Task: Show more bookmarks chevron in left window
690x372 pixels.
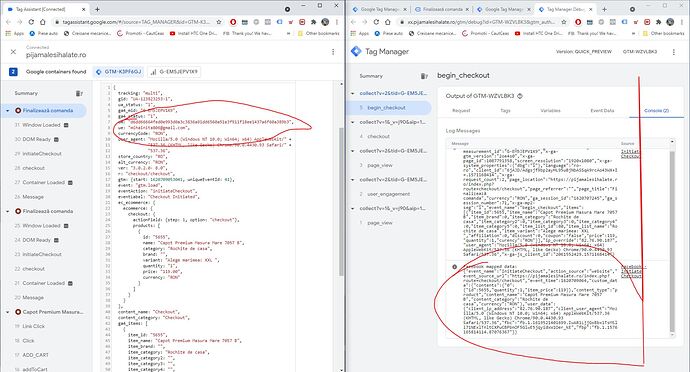Action: (x=288, y=33)
